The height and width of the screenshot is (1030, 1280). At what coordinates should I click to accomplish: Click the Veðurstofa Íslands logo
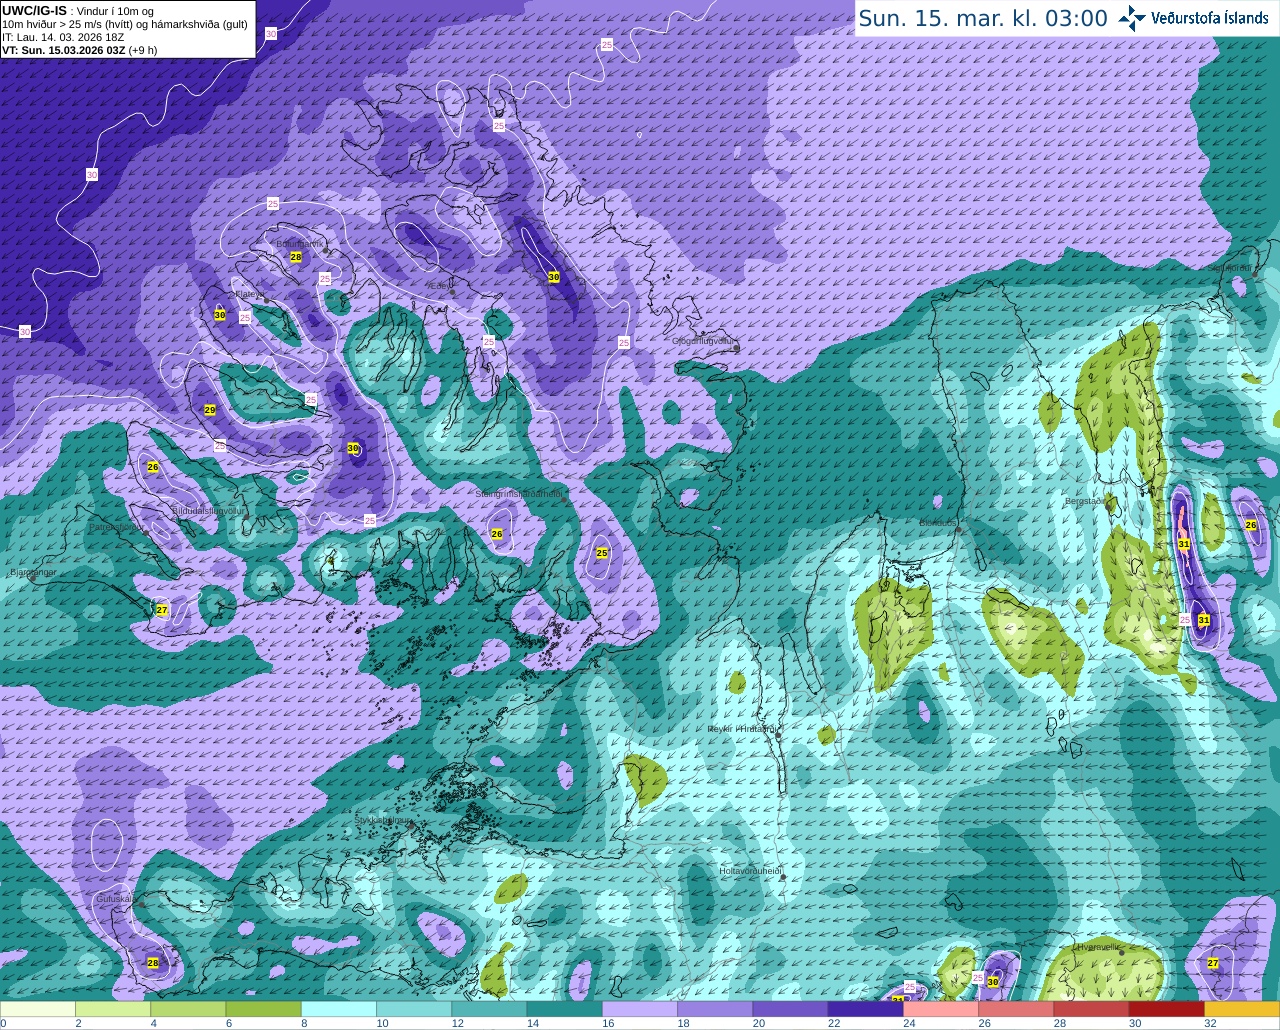pyautogui.click(x=1194, y=18)
